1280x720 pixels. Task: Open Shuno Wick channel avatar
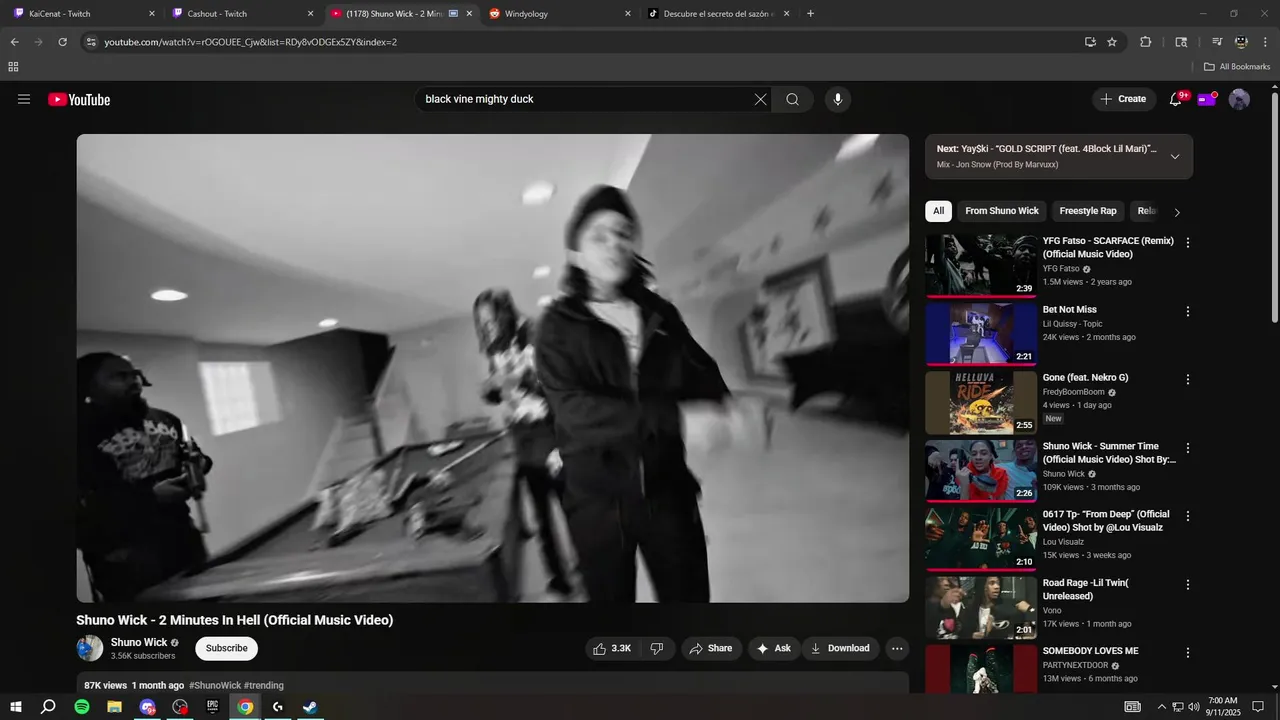(x=90, y=648)
